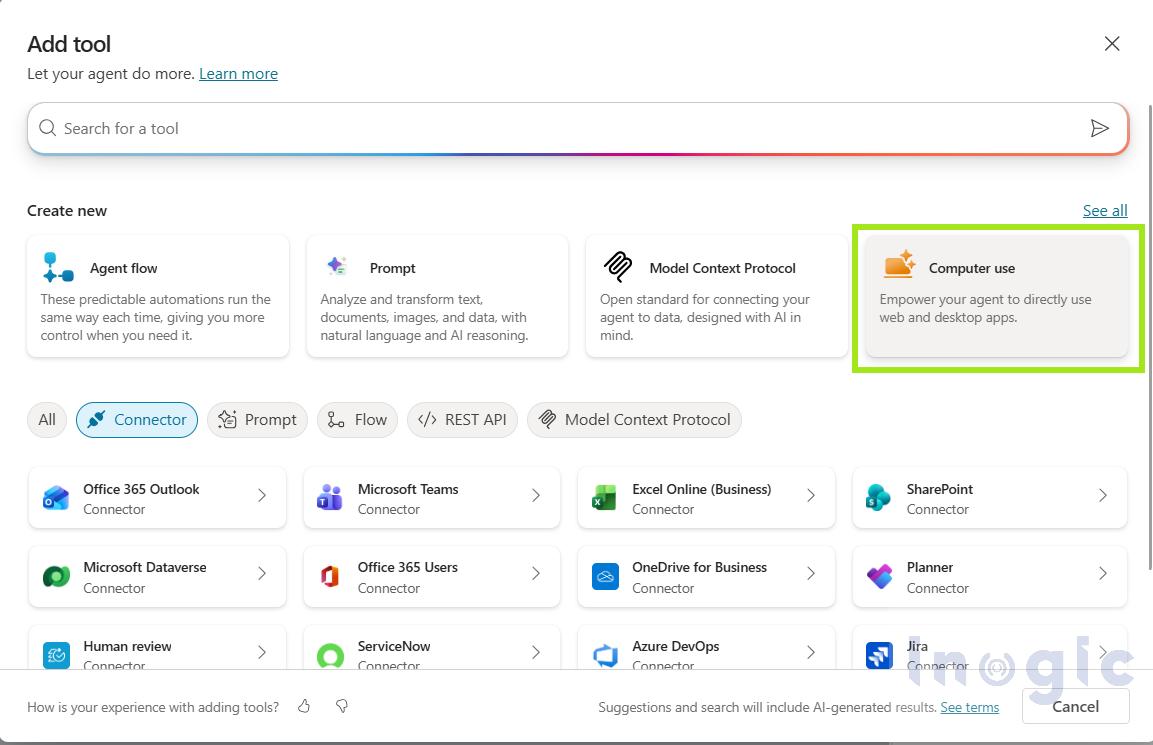Click the Jira icon

[x=879, y=655]
